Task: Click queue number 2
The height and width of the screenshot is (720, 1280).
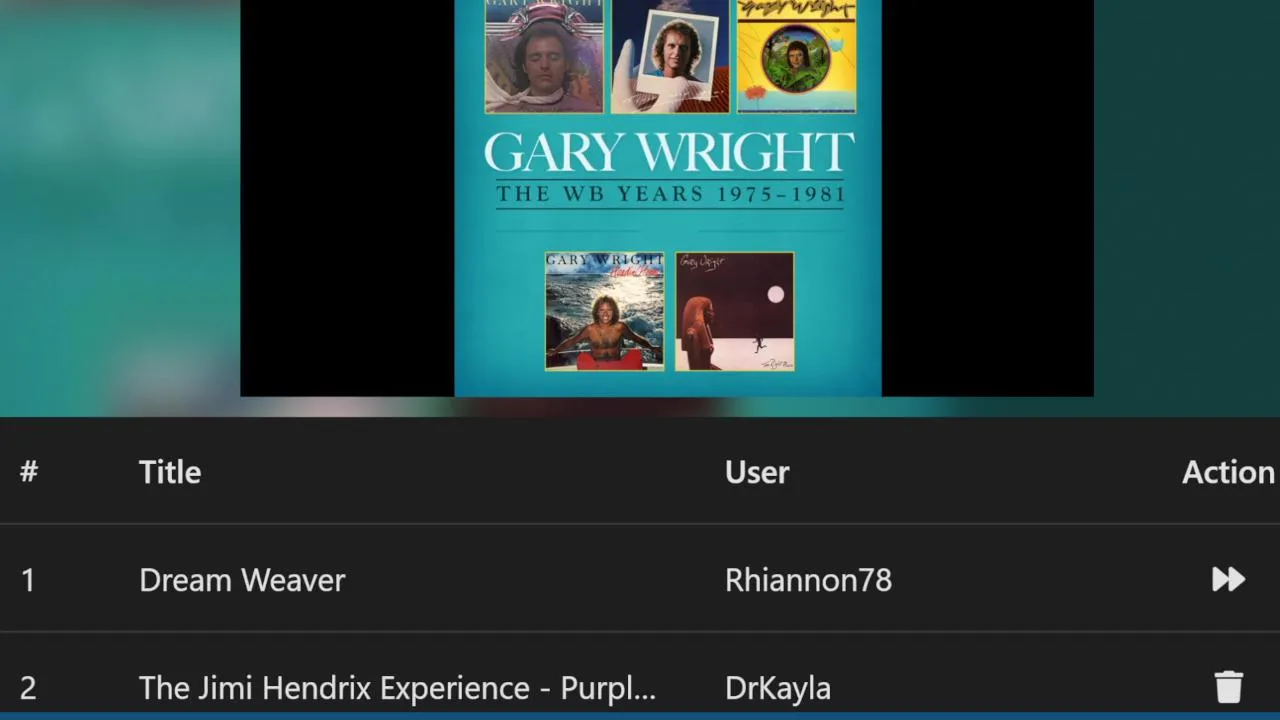Action: (x=28, y=688)
